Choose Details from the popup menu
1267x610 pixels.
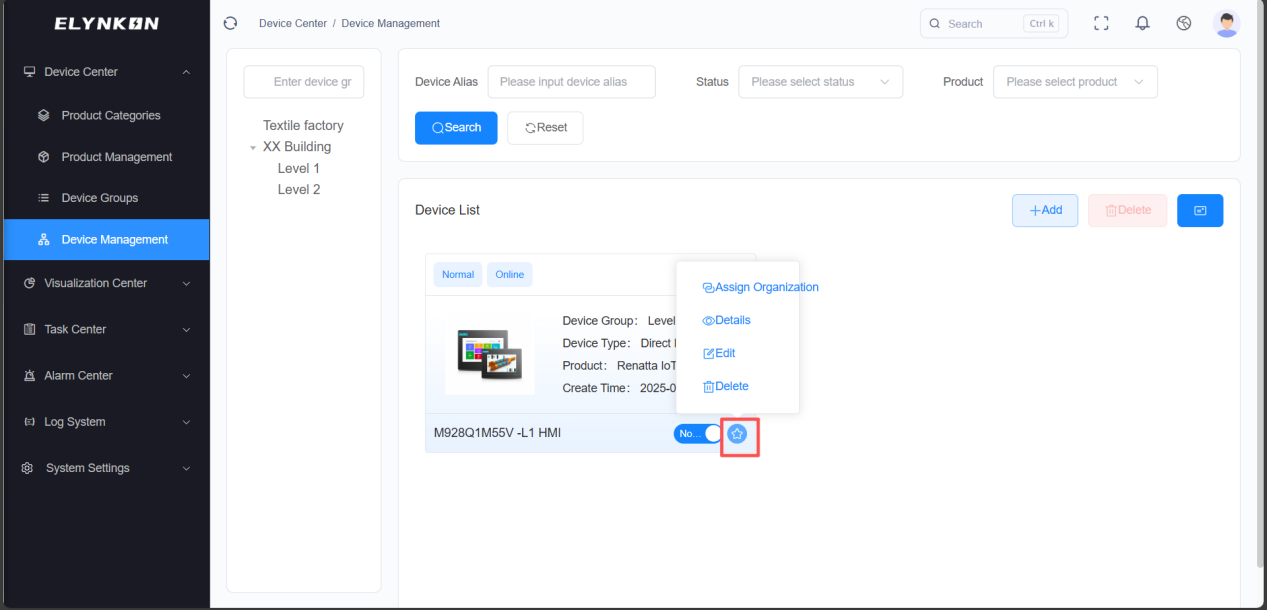click(x=727, y=320)
